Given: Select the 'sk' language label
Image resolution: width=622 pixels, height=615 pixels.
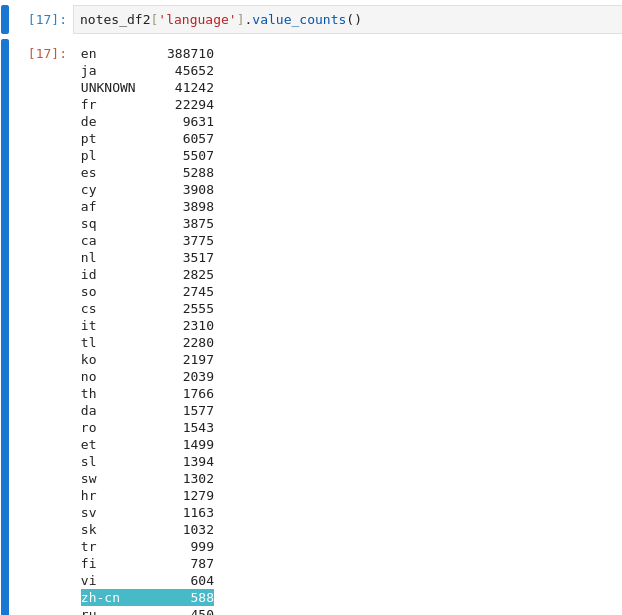Looking at the screenshot, I should (x=88, y=530).
